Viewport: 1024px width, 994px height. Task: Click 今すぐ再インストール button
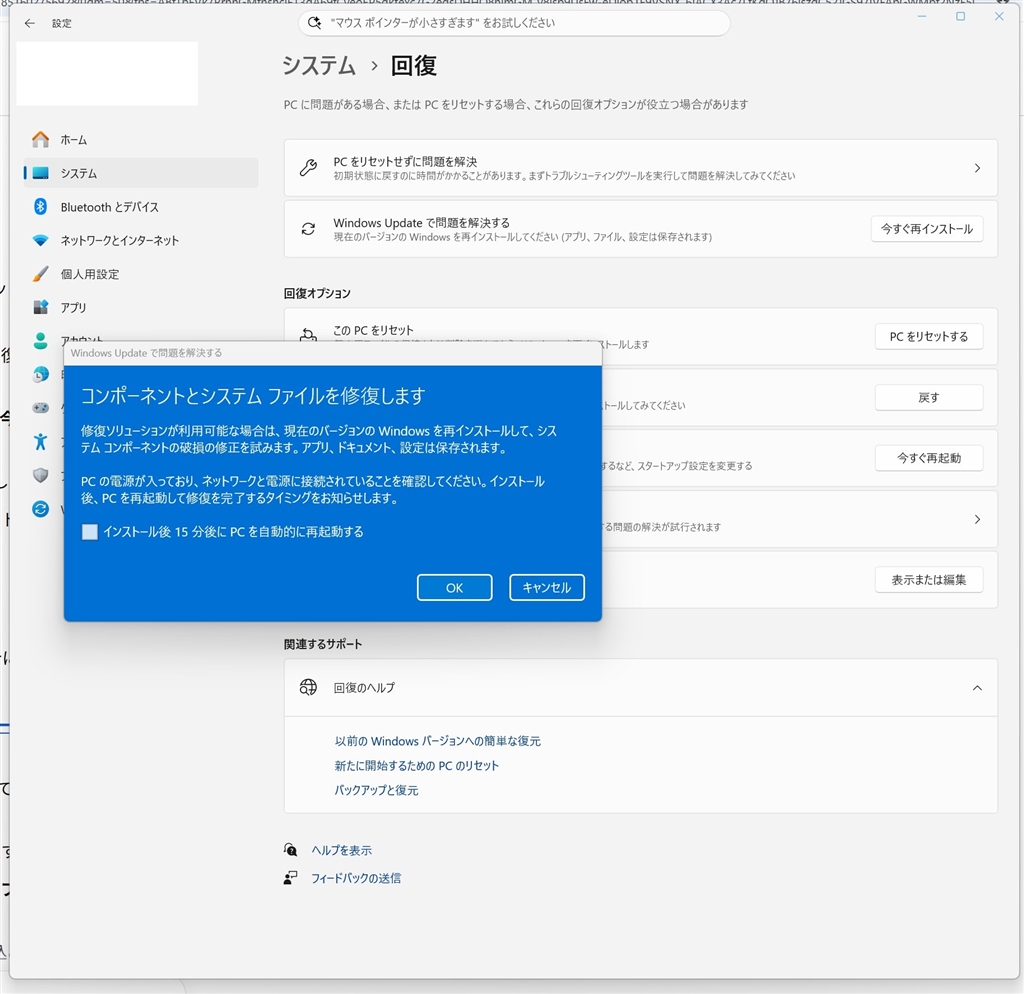click(x=927, y=229)
